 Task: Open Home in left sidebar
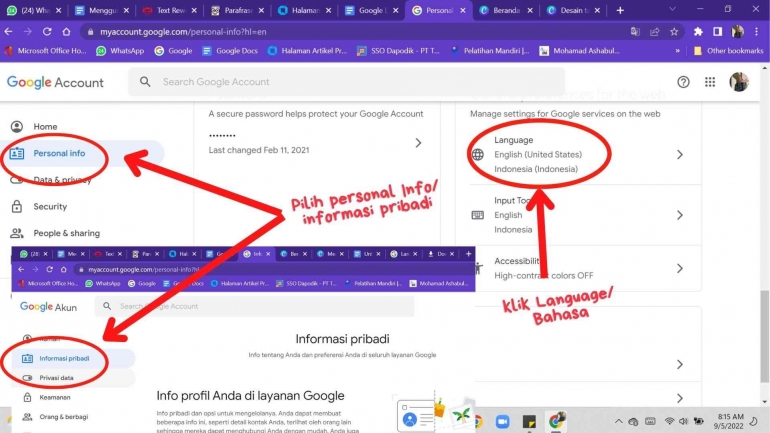[x=45, y=127]
